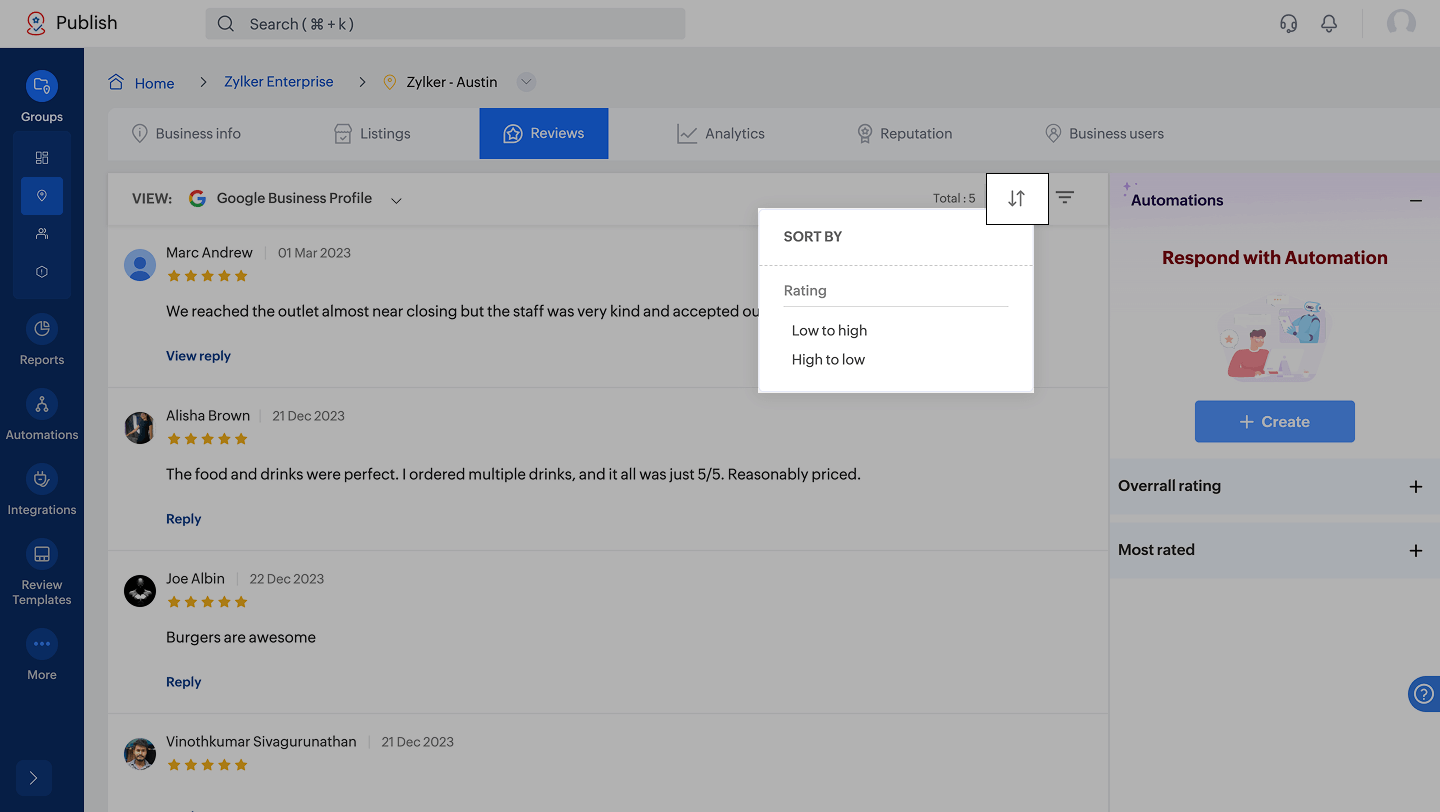This screenshot has height=812, width=1440.
Task: Open the filter reviews icon
Action: point(1065,198)
